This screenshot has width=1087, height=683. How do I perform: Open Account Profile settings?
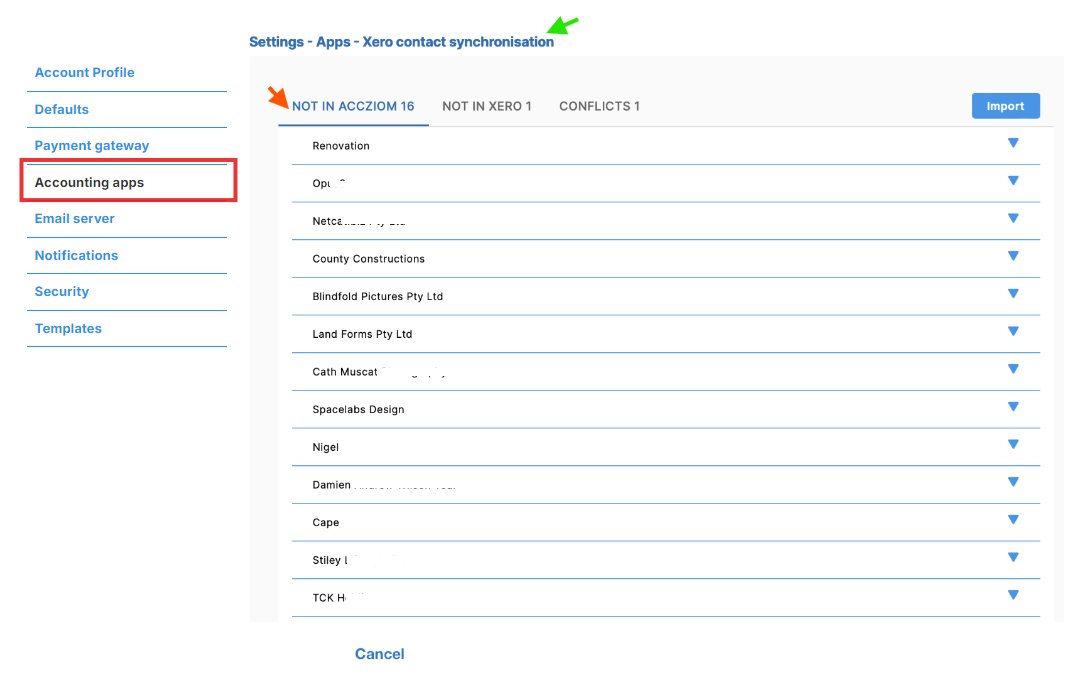pyautogui.click(x=85, y=72)
